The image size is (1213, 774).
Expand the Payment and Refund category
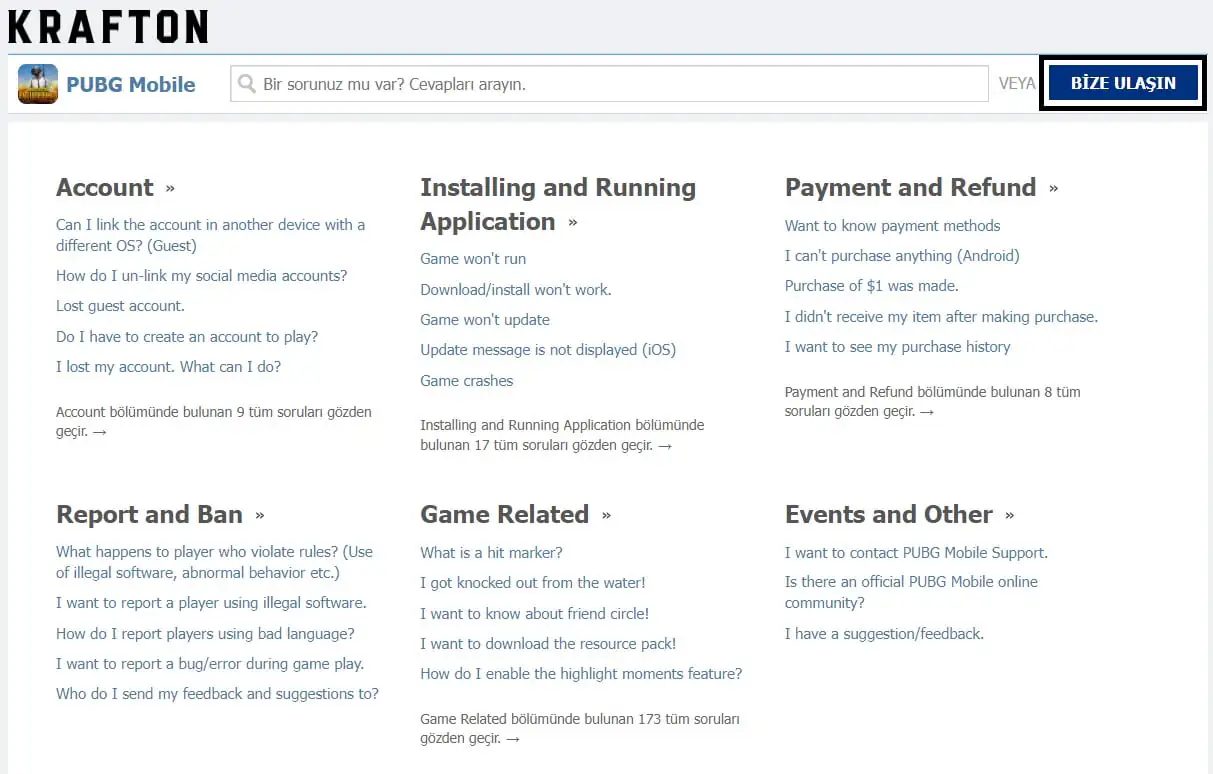click(x=910, y=188)
